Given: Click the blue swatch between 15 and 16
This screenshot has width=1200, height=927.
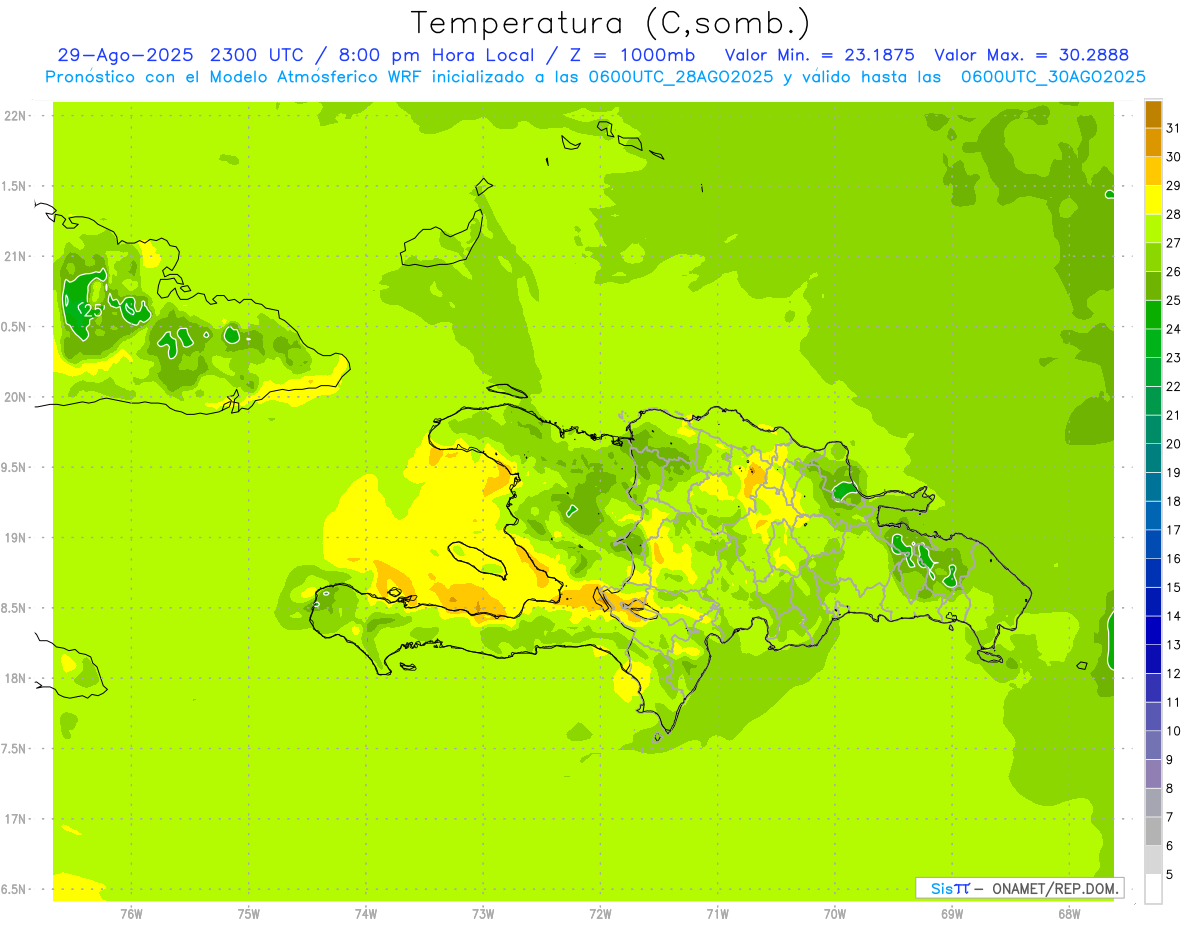Looking at the screenshot, I should 1153,573.
